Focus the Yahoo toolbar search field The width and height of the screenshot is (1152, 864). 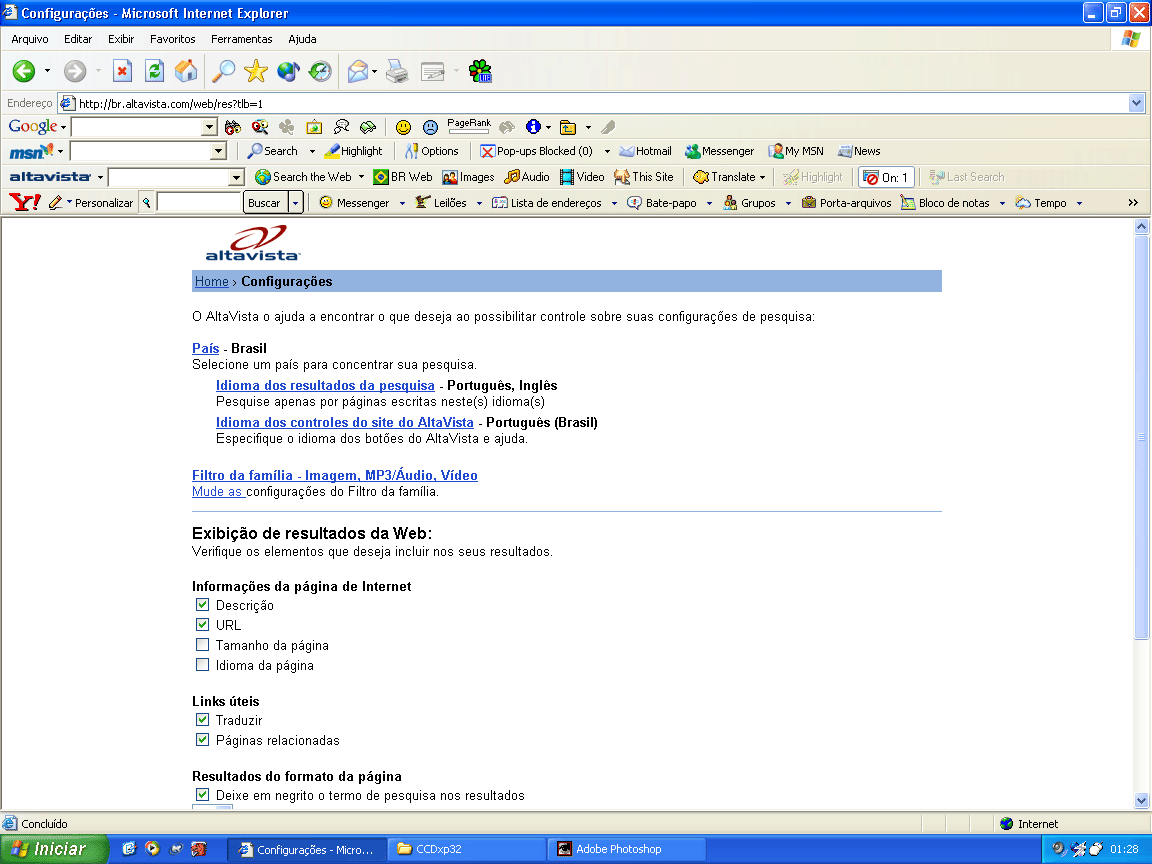pyautogui.click(x=199, y=203)
